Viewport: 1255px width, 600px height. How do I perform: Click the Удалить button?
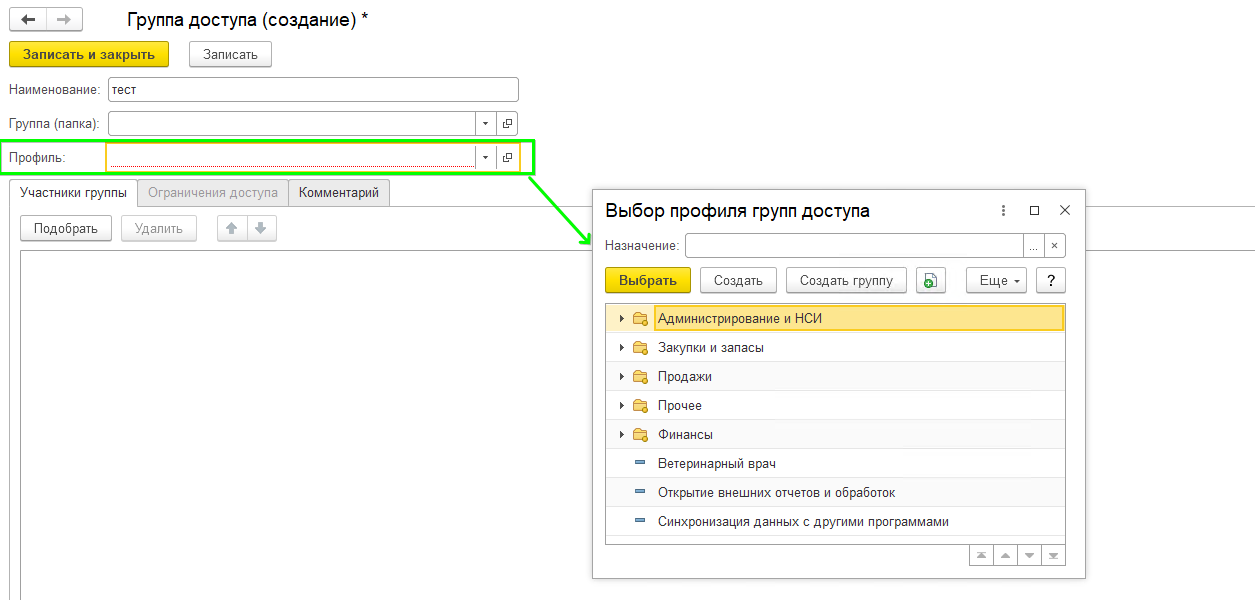[x=159, y=228]
